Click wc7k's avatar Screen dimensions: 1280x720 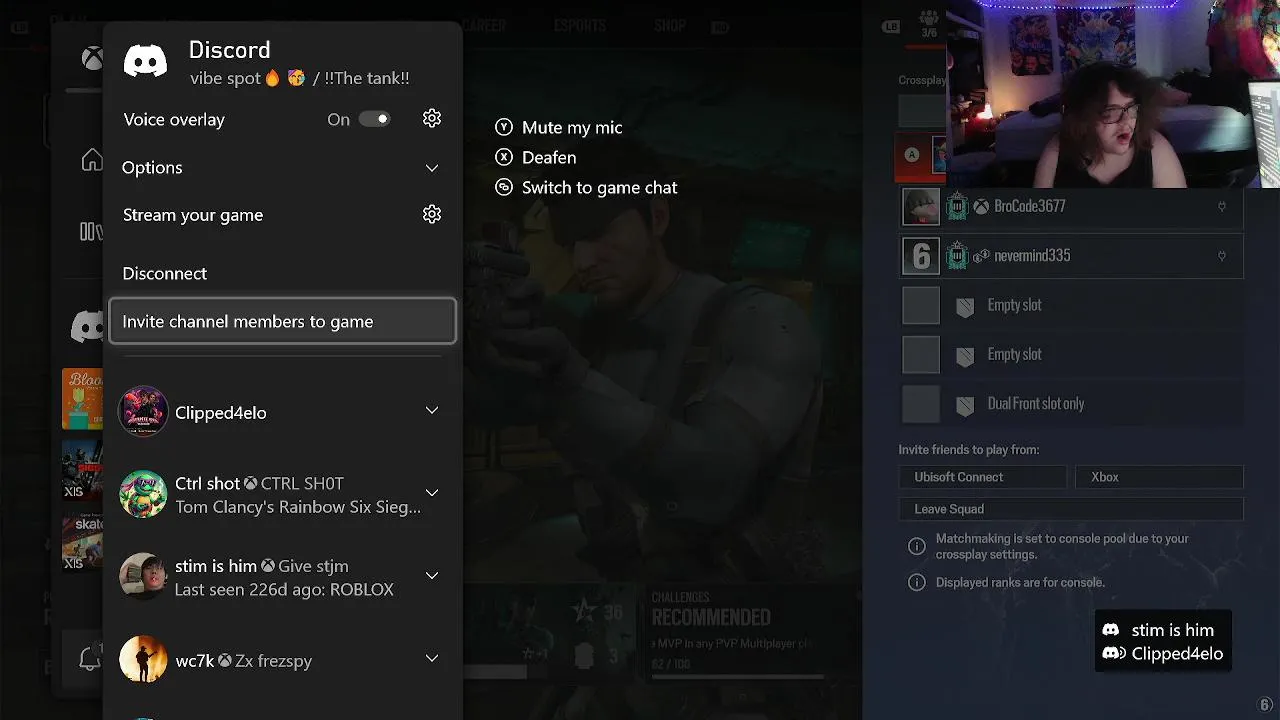143,660
